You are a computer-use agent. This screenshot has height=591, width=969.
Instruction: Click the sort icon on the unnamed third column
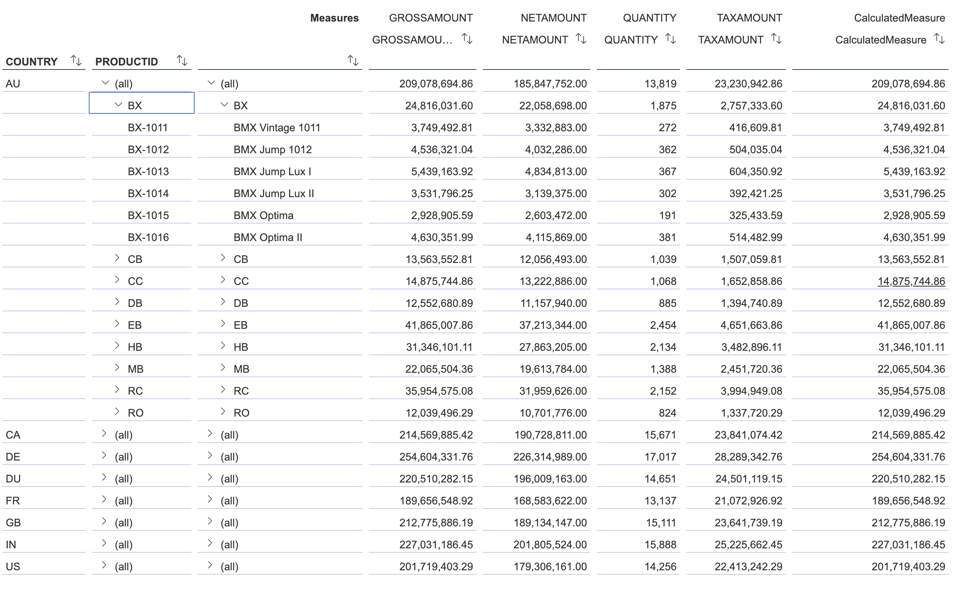tap(352, 60)
